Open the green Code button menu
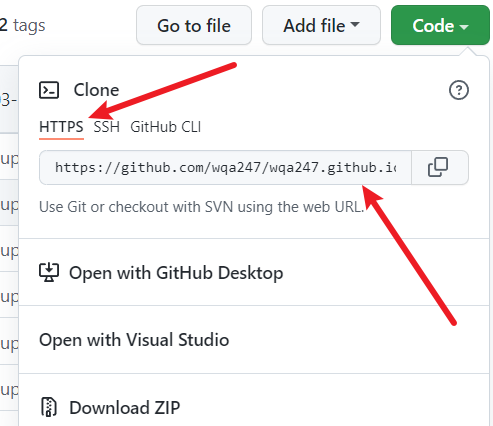 [x=440, y=25]
